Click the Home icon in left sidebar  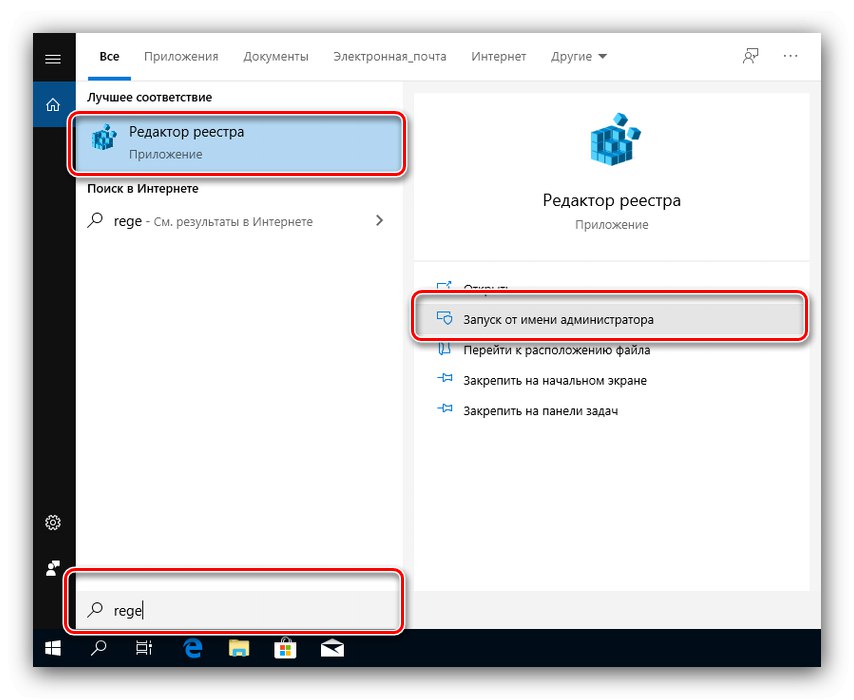click(x=53, y=102)
